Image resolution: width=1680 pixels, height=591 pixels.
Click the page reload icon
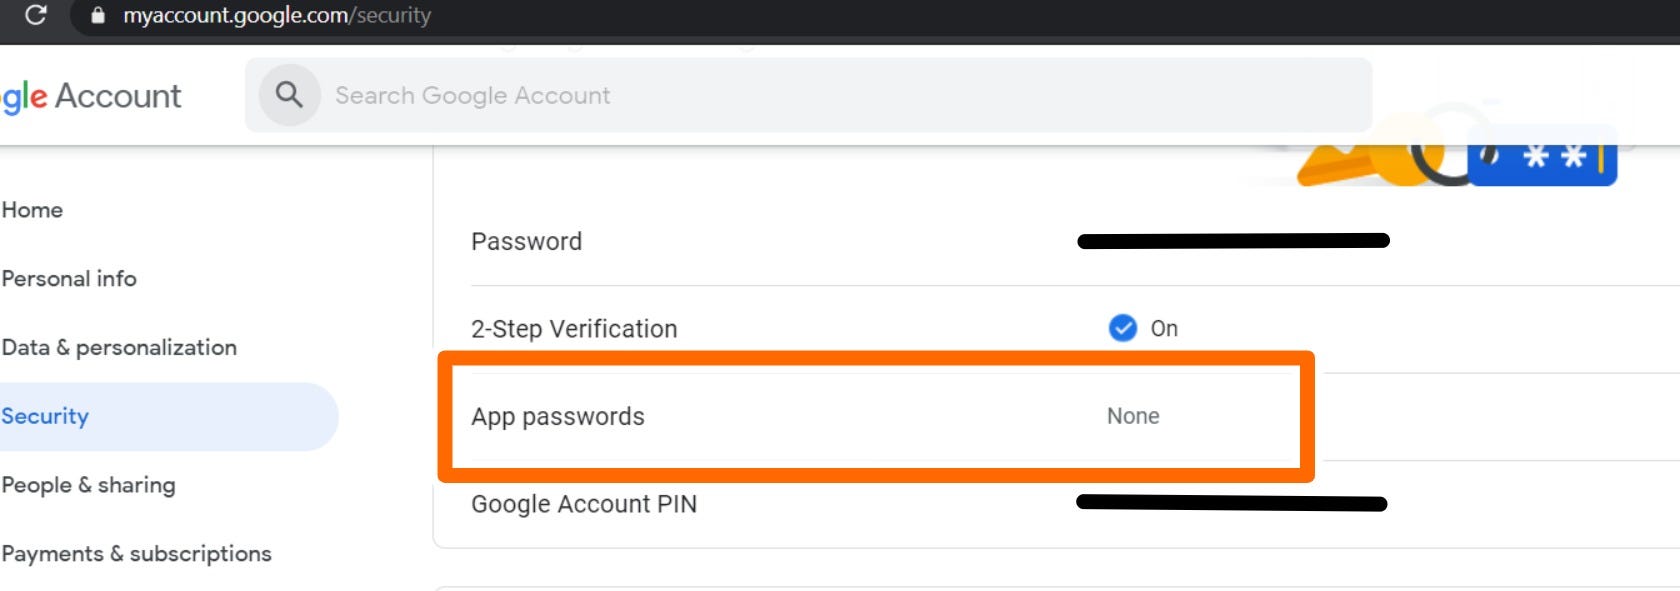click(x=38, y=15)
